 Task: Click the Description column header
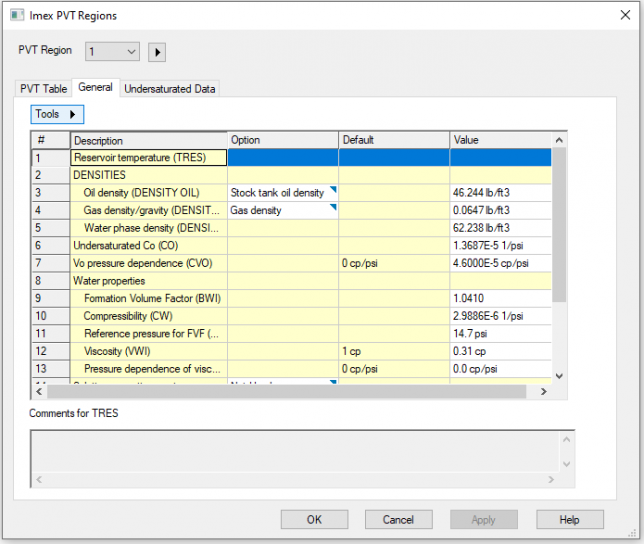(149, 140)
